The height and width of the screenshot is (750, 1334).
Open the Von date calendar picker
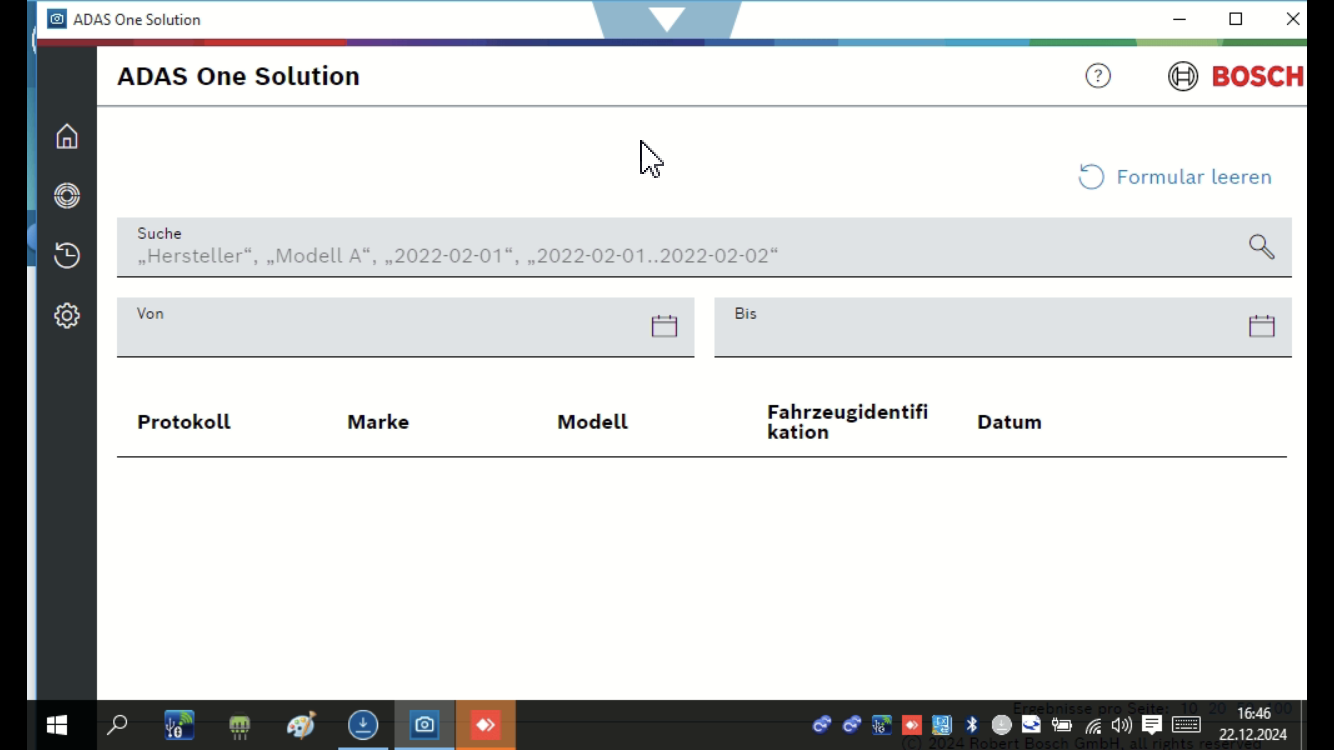tap(664, 326)
